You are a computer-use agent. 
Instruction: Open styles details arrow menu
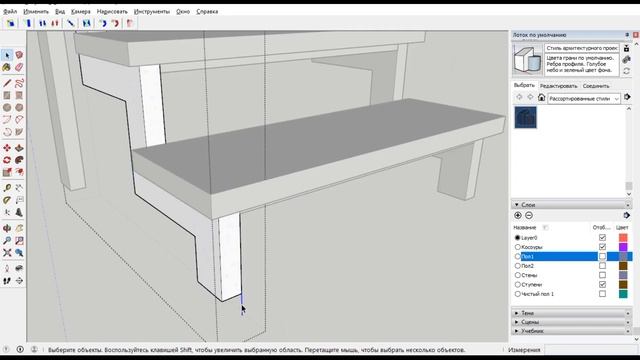627,97
